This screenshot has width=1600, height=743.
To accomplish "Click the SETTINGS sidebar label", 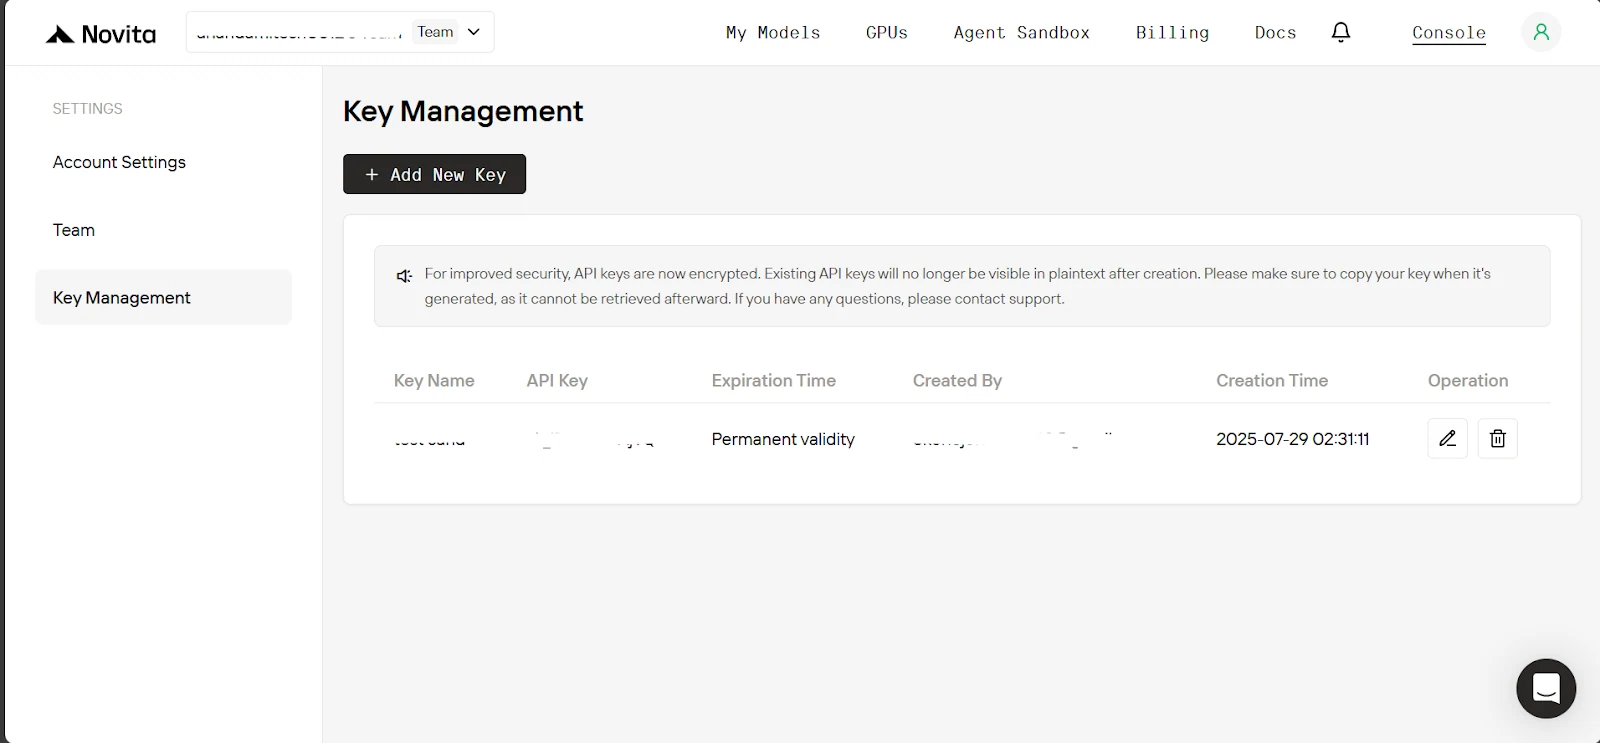I will coord(87,108).
